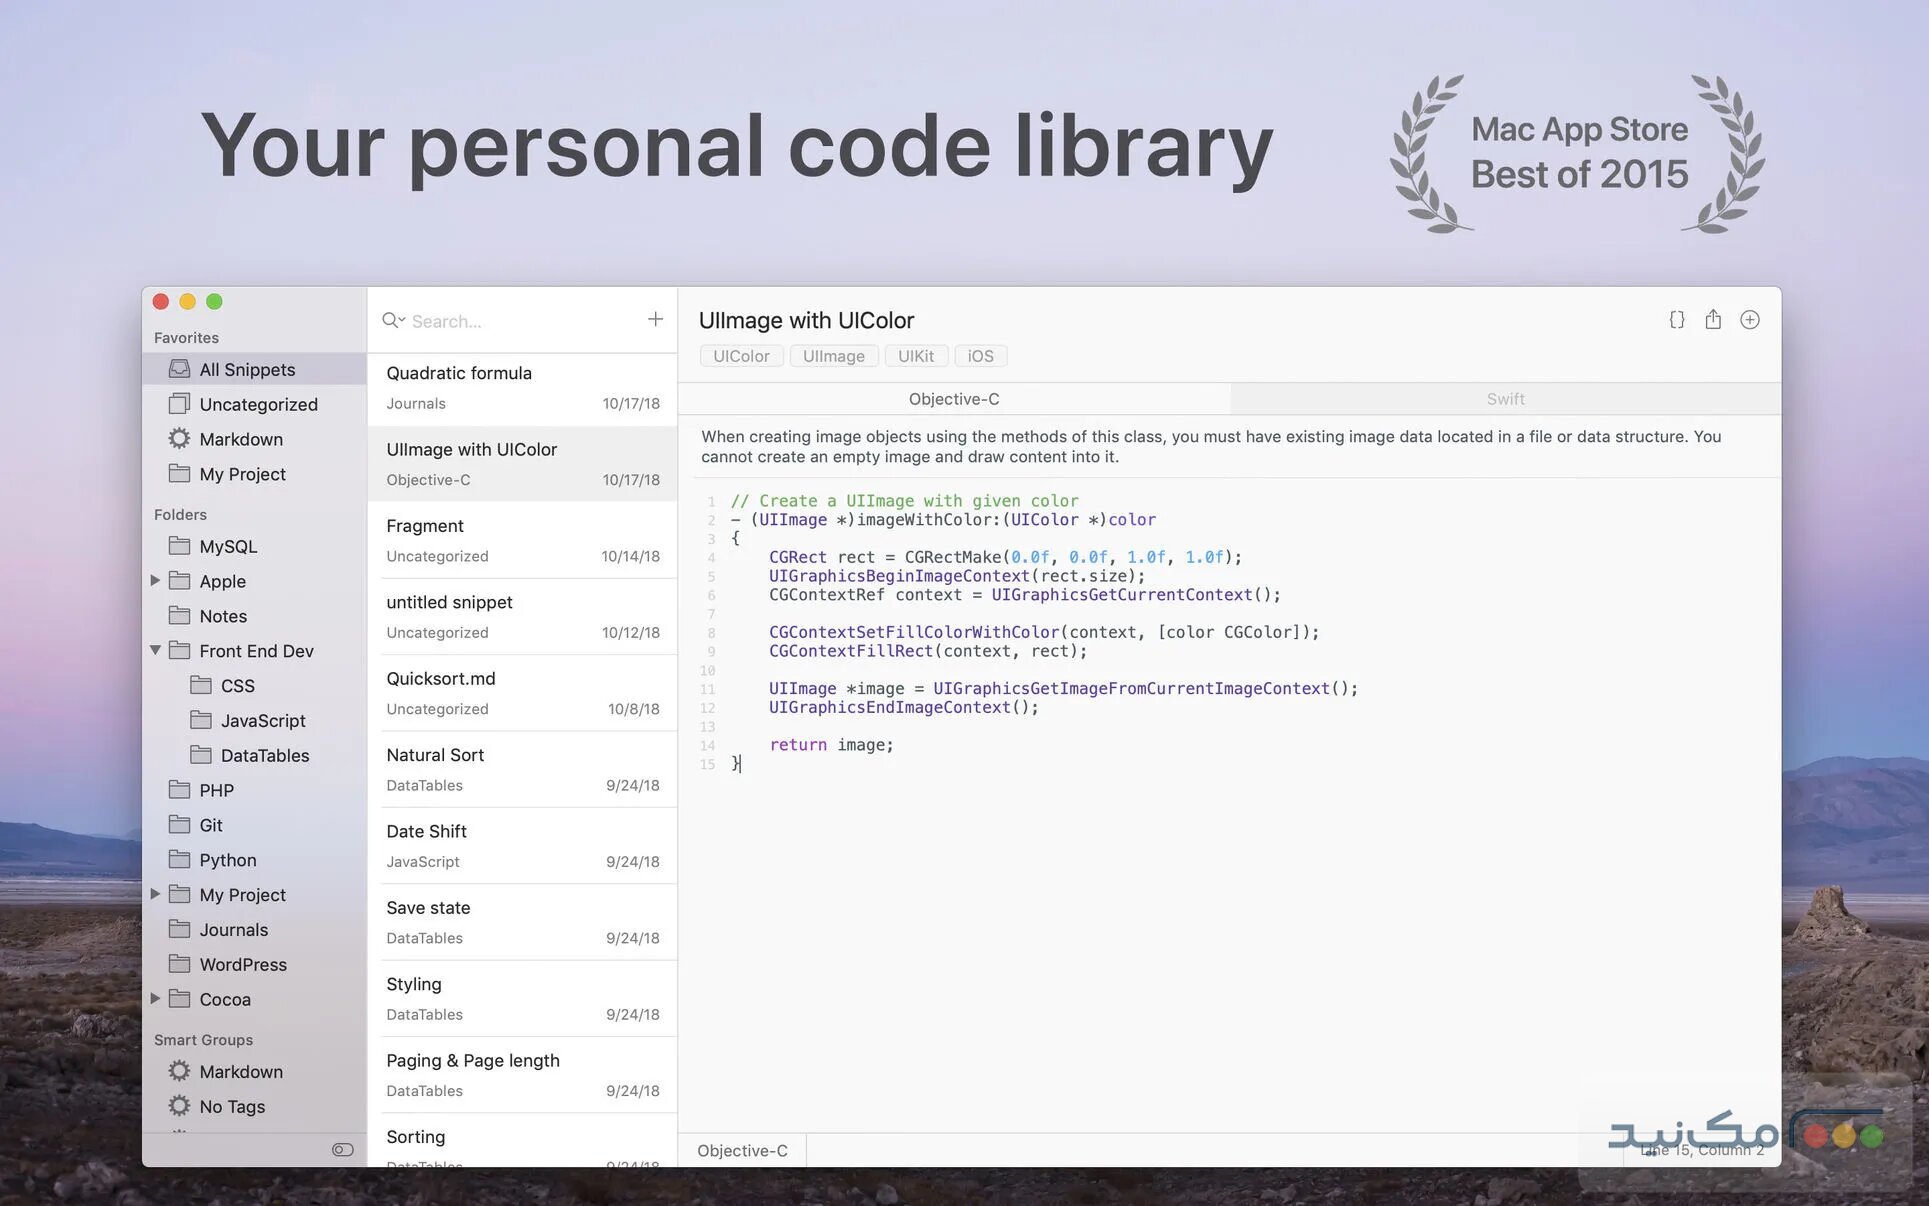Open the Markdown smart group gear icon

tap(179, 1071)
